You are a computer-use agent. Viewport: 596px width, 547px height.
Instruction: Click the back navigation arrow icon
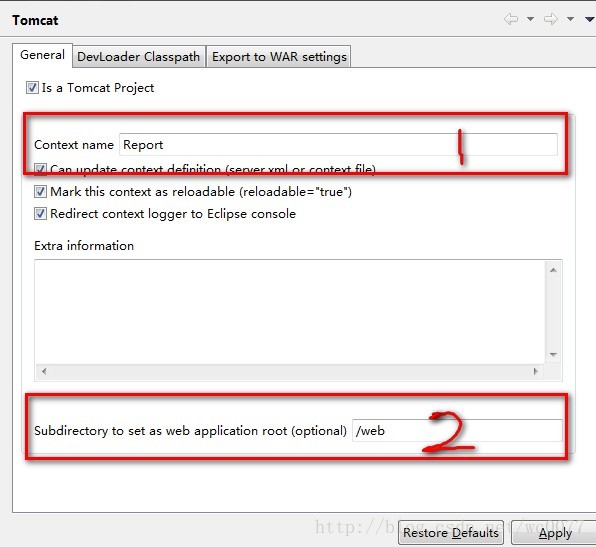[511, 19]
